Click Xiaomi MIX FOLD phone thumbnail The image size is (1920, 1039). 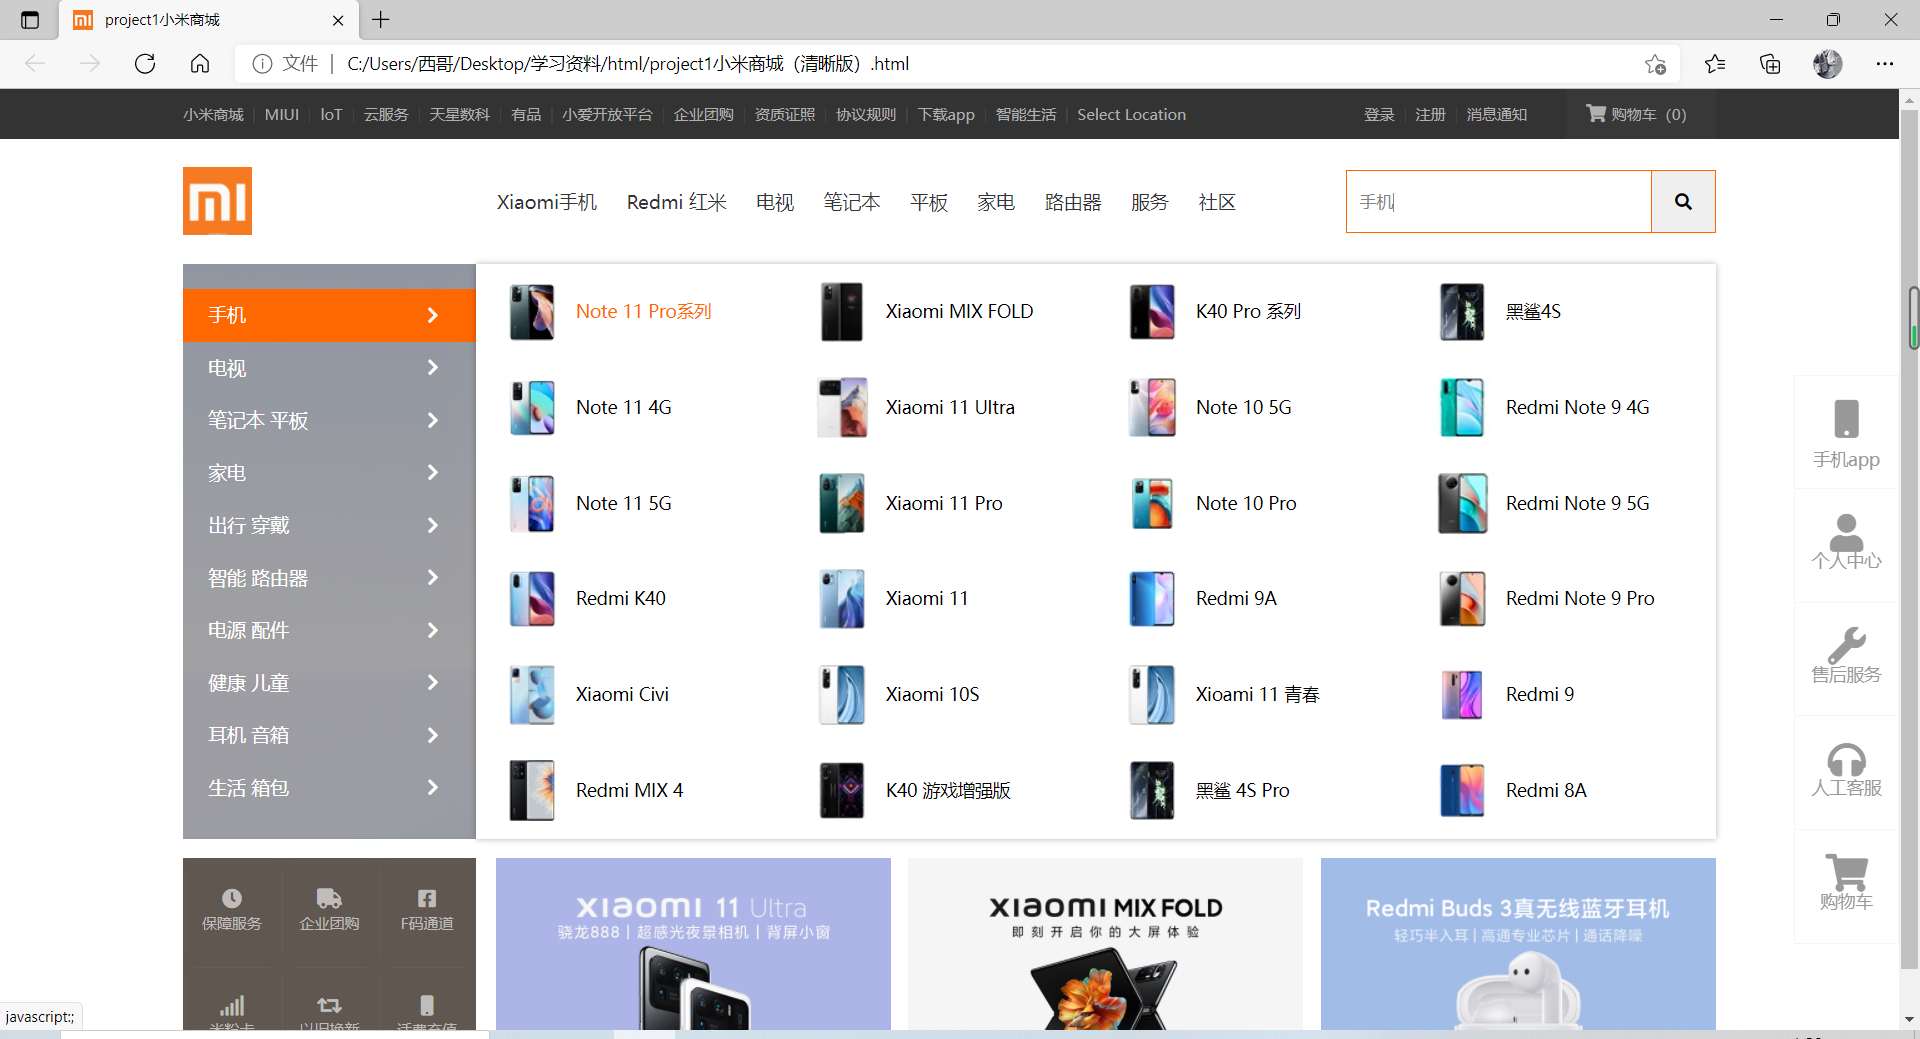pos(842,312)
